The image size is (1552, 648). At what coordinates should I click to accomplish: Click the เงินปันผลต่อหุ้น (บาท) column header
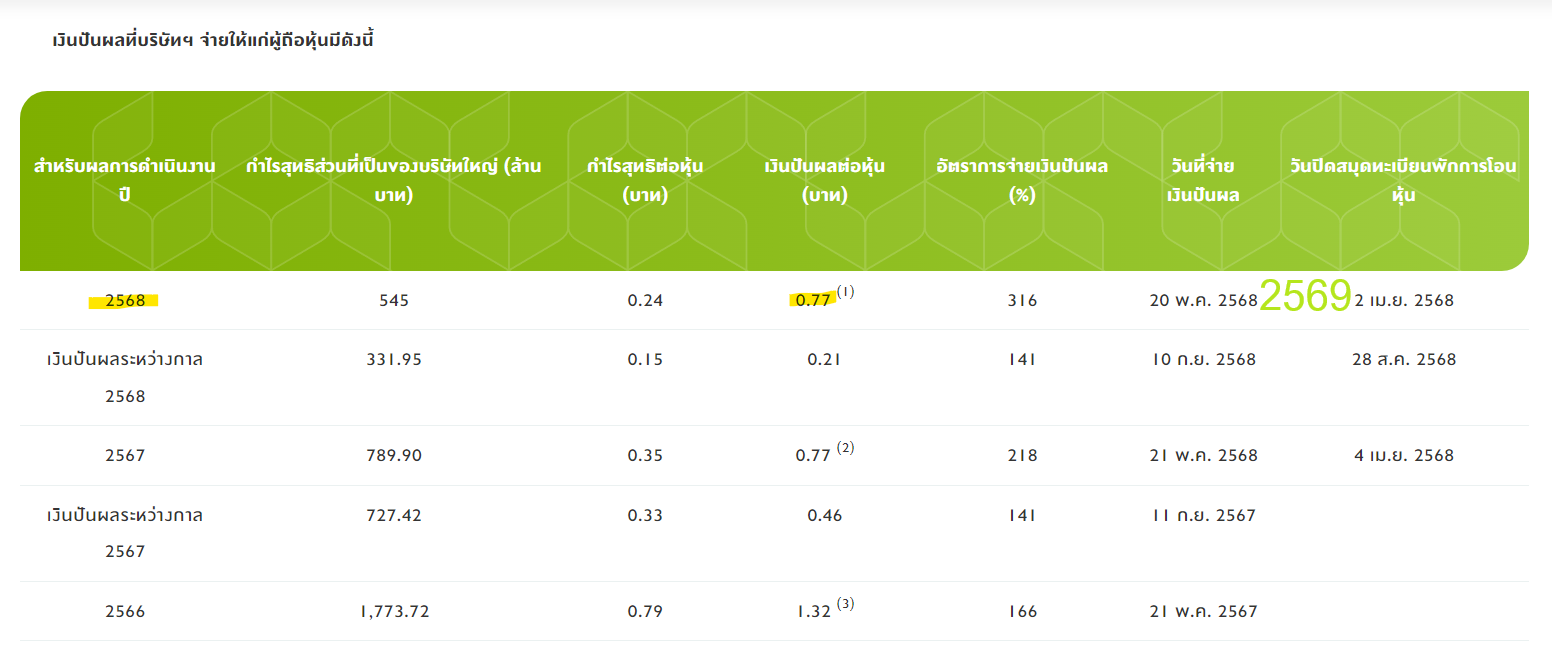click(x=824, y=180)
